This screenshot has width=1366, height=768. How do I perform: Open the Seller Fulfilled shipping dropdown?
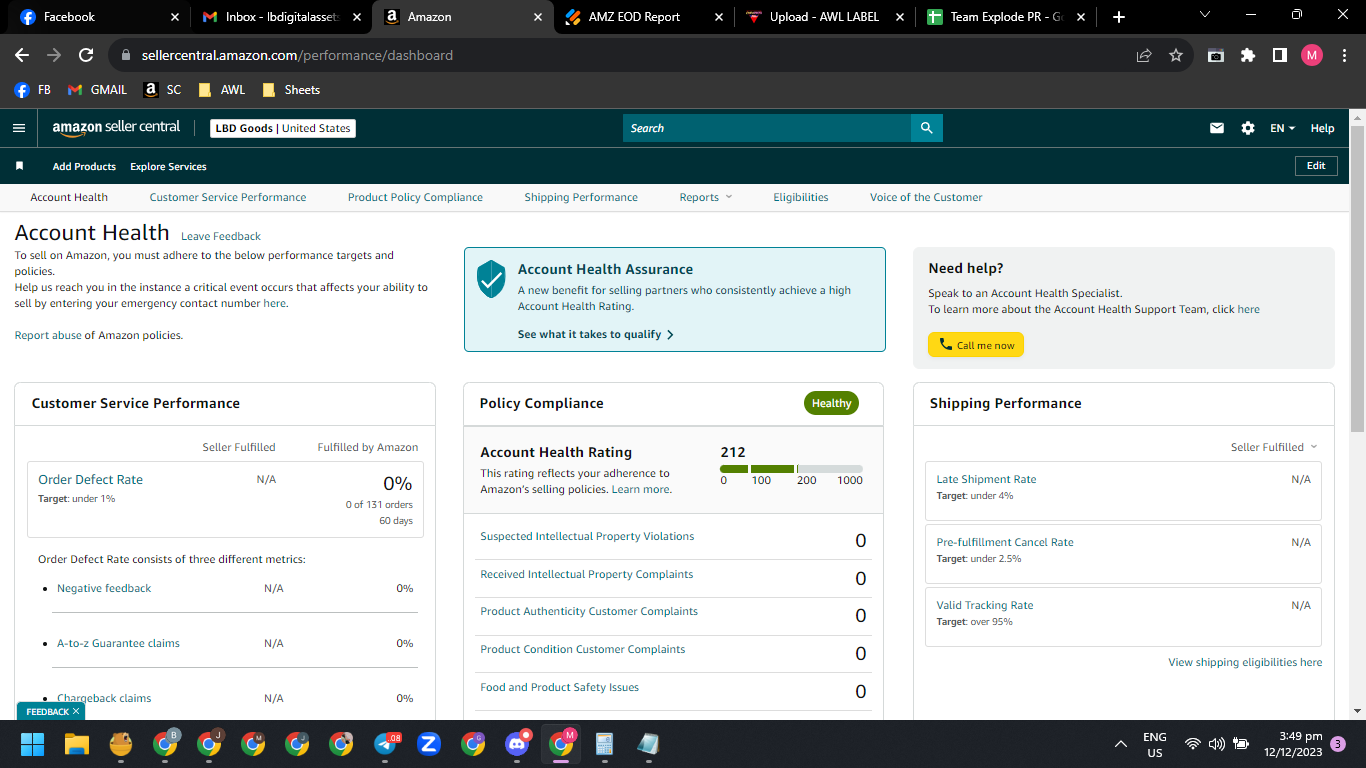[x=1274, y=447]
